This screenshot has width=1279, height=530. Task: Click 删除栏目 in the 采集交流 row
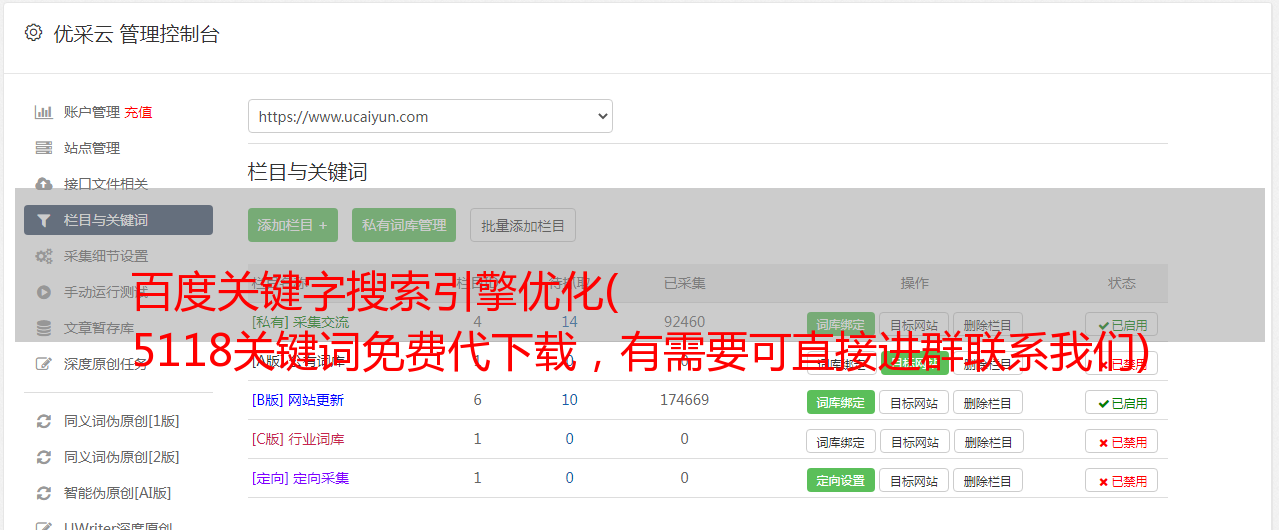(988, 325)
